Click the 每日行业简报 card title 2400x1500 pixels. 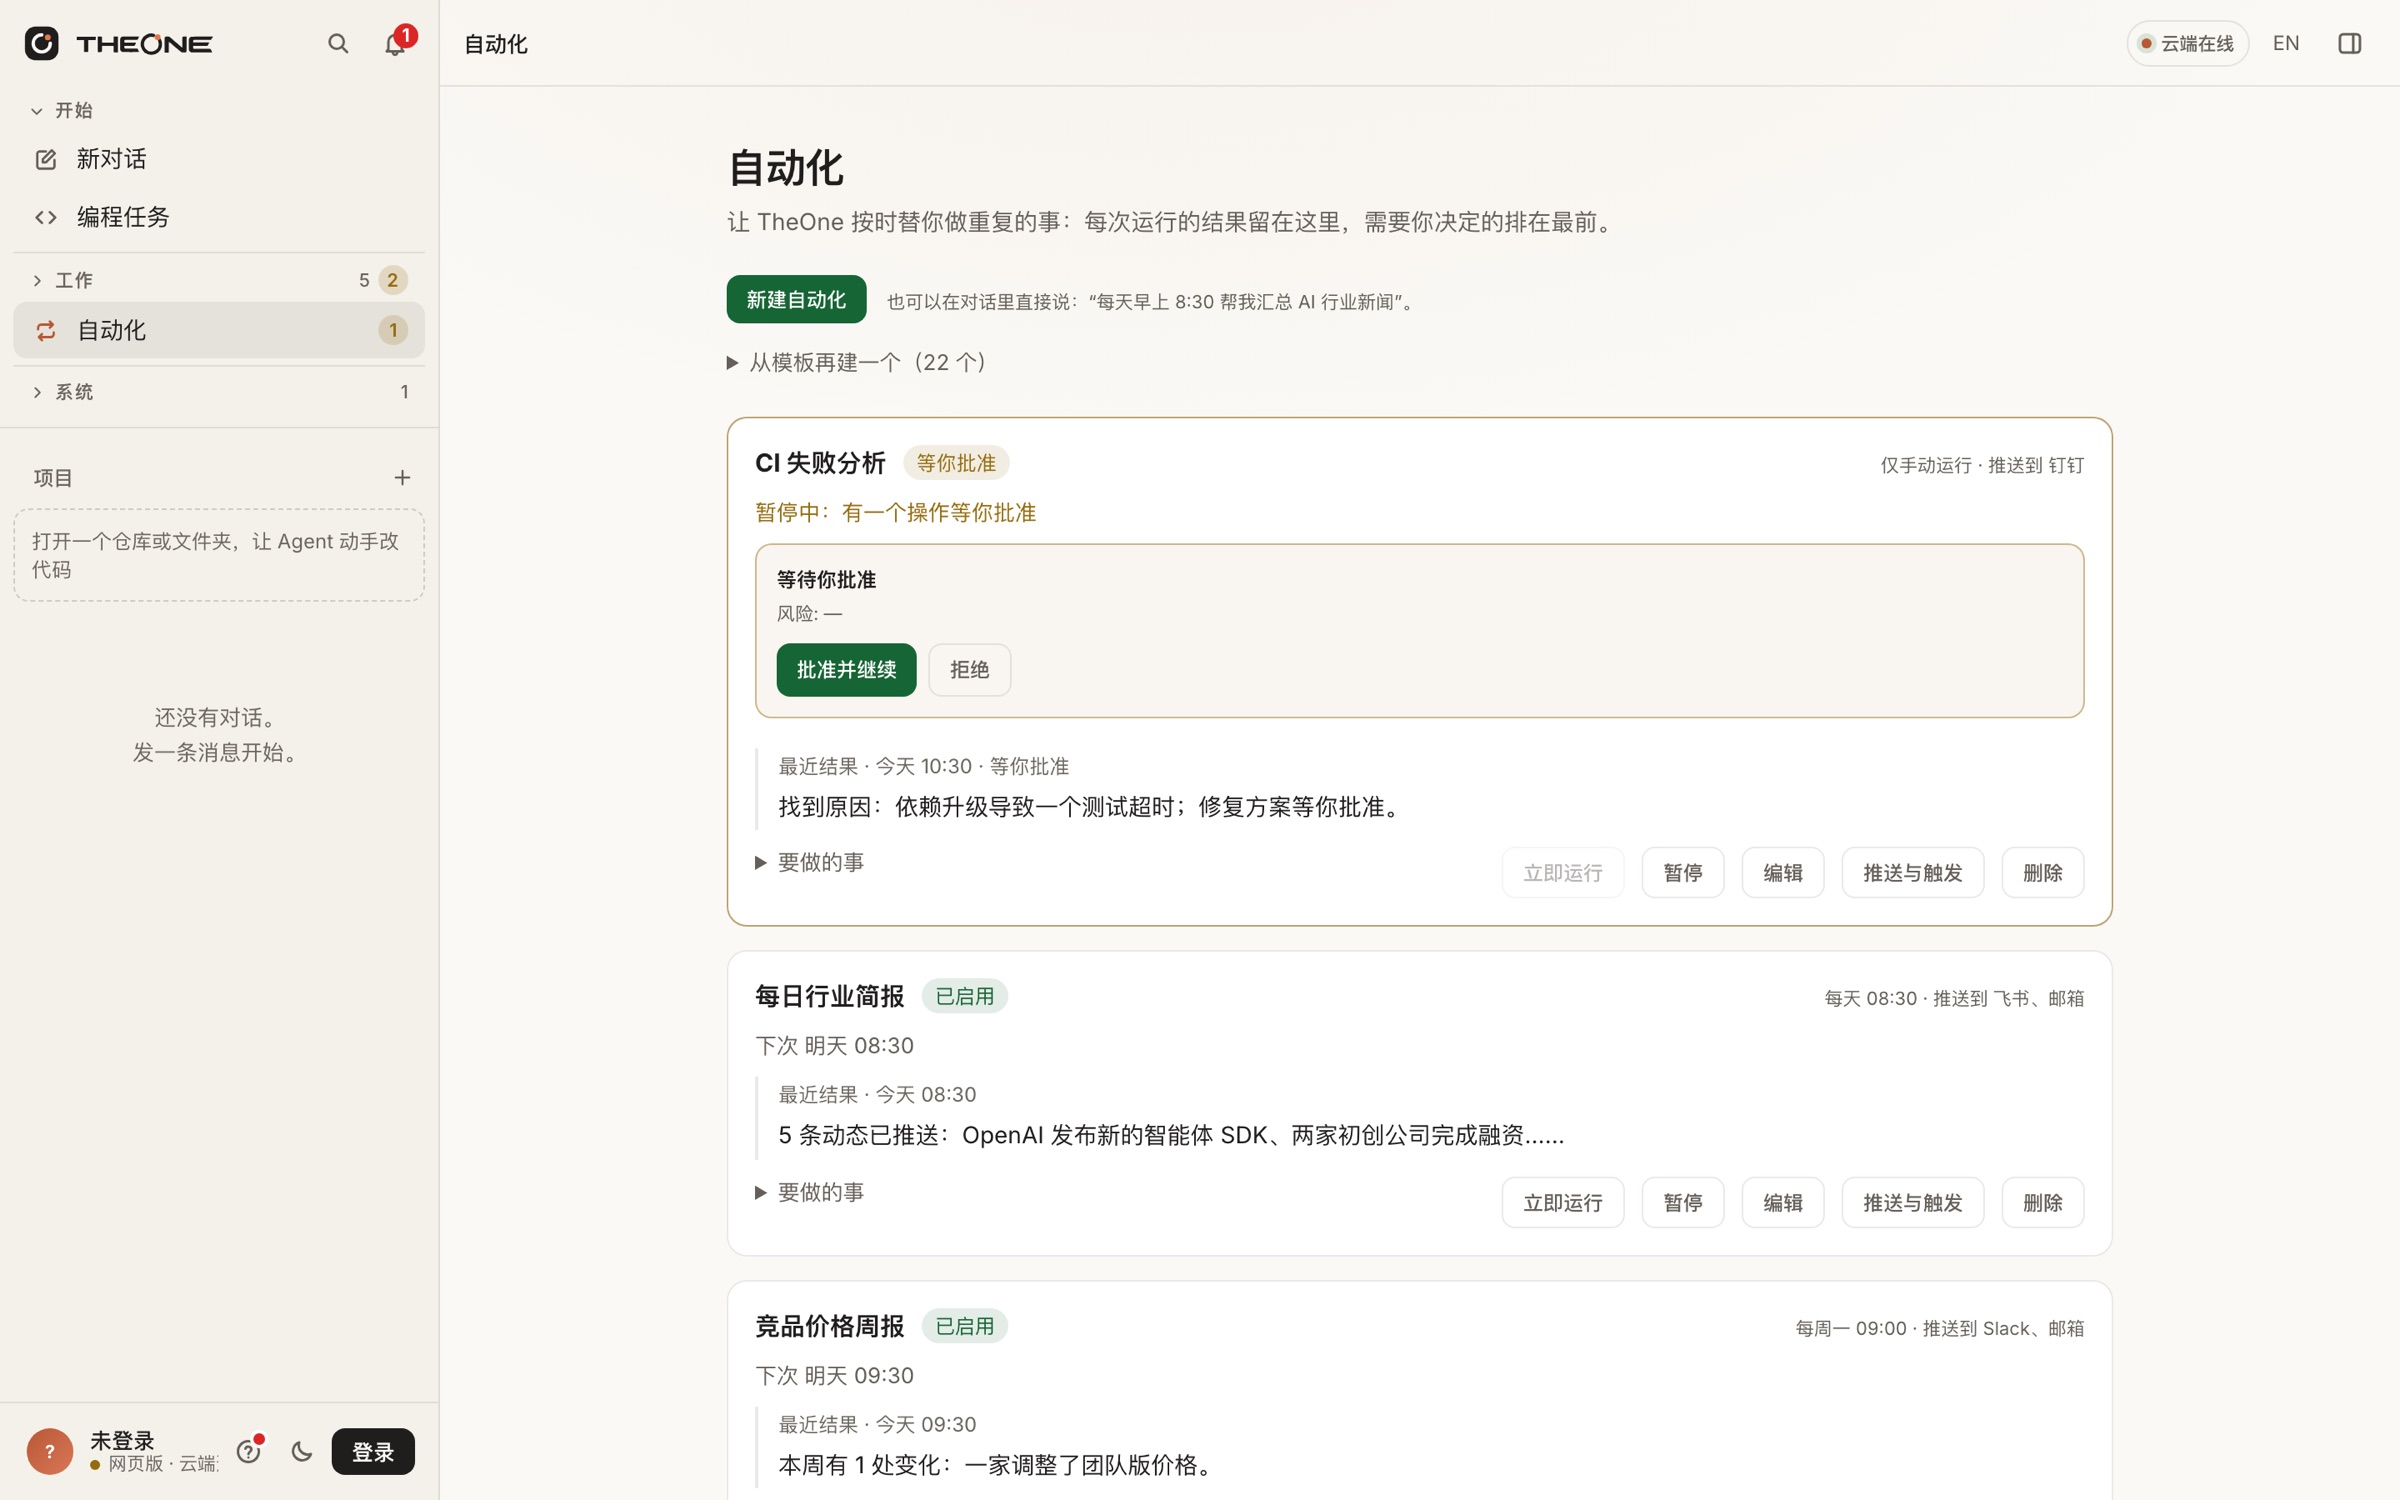point(829,996)
